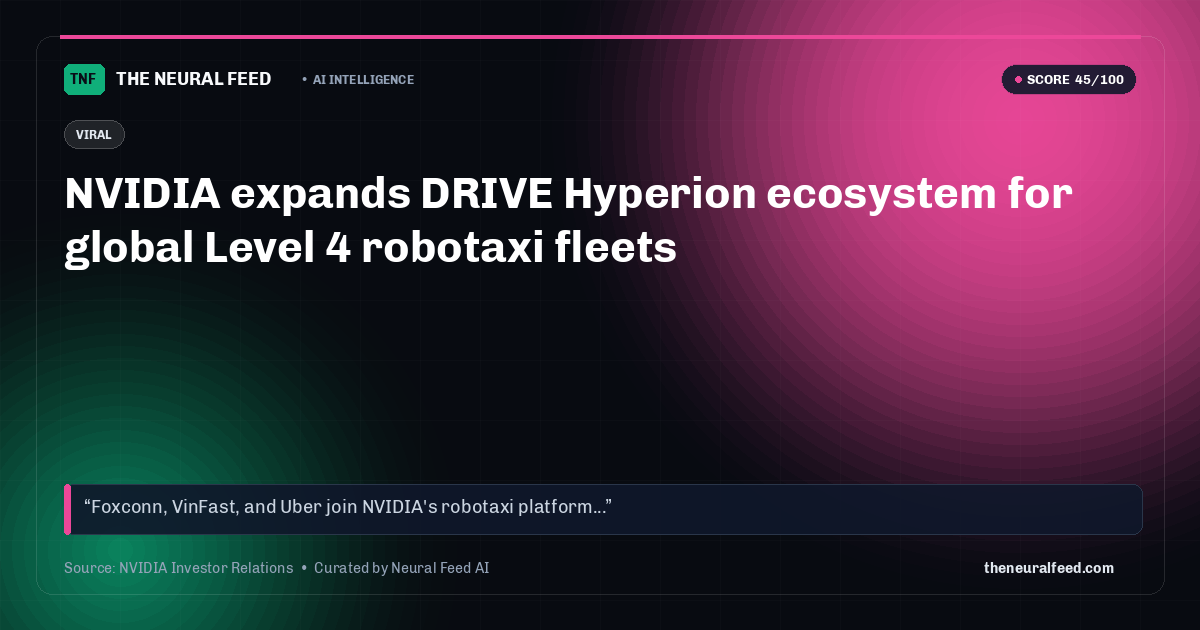Click Source: NVIDIA Investor Relations text

pos(178,568)
